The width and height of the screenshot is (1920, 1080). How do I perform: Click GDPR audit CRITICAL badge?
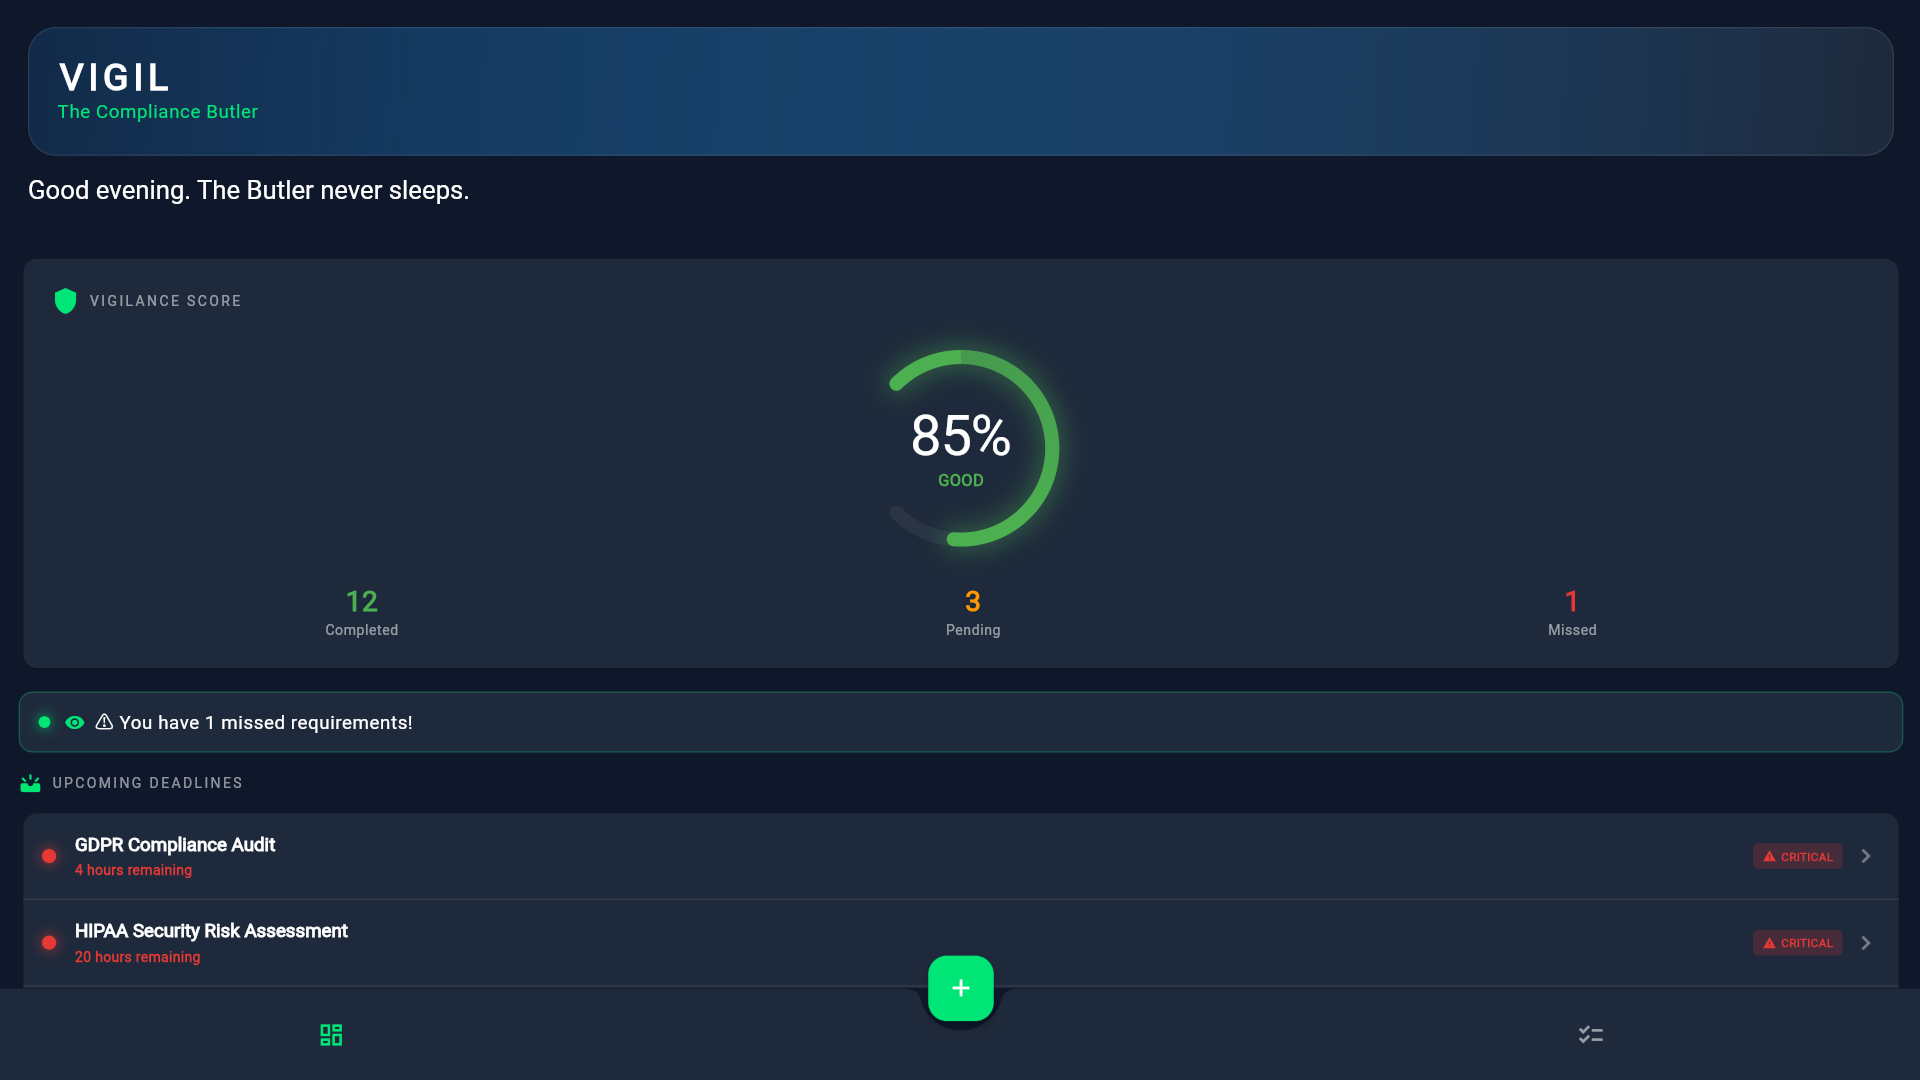pyautogui.click(x=1797, y=856)
